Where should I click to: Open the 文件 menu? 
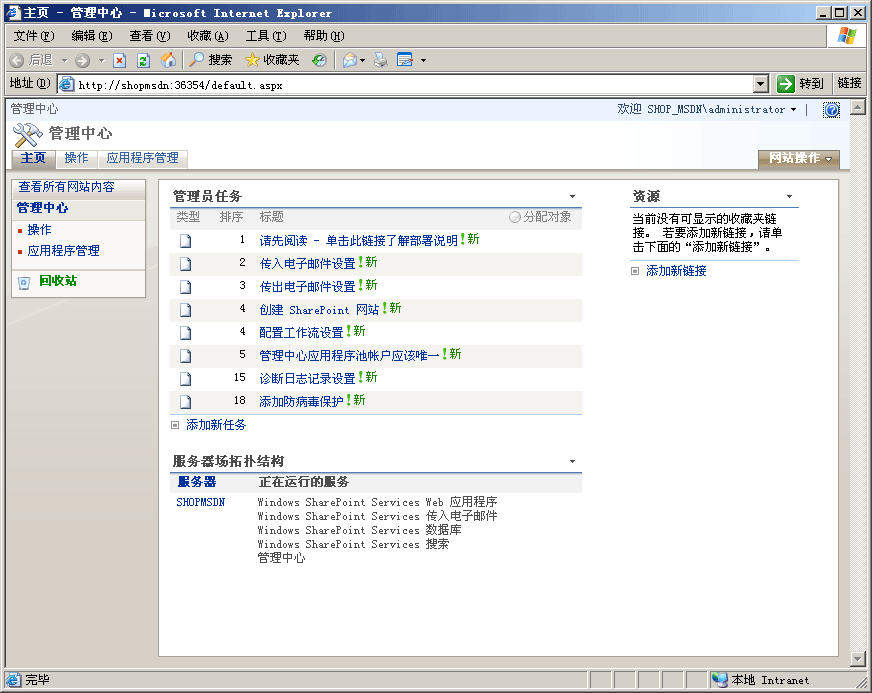click(x=34, y=36)
